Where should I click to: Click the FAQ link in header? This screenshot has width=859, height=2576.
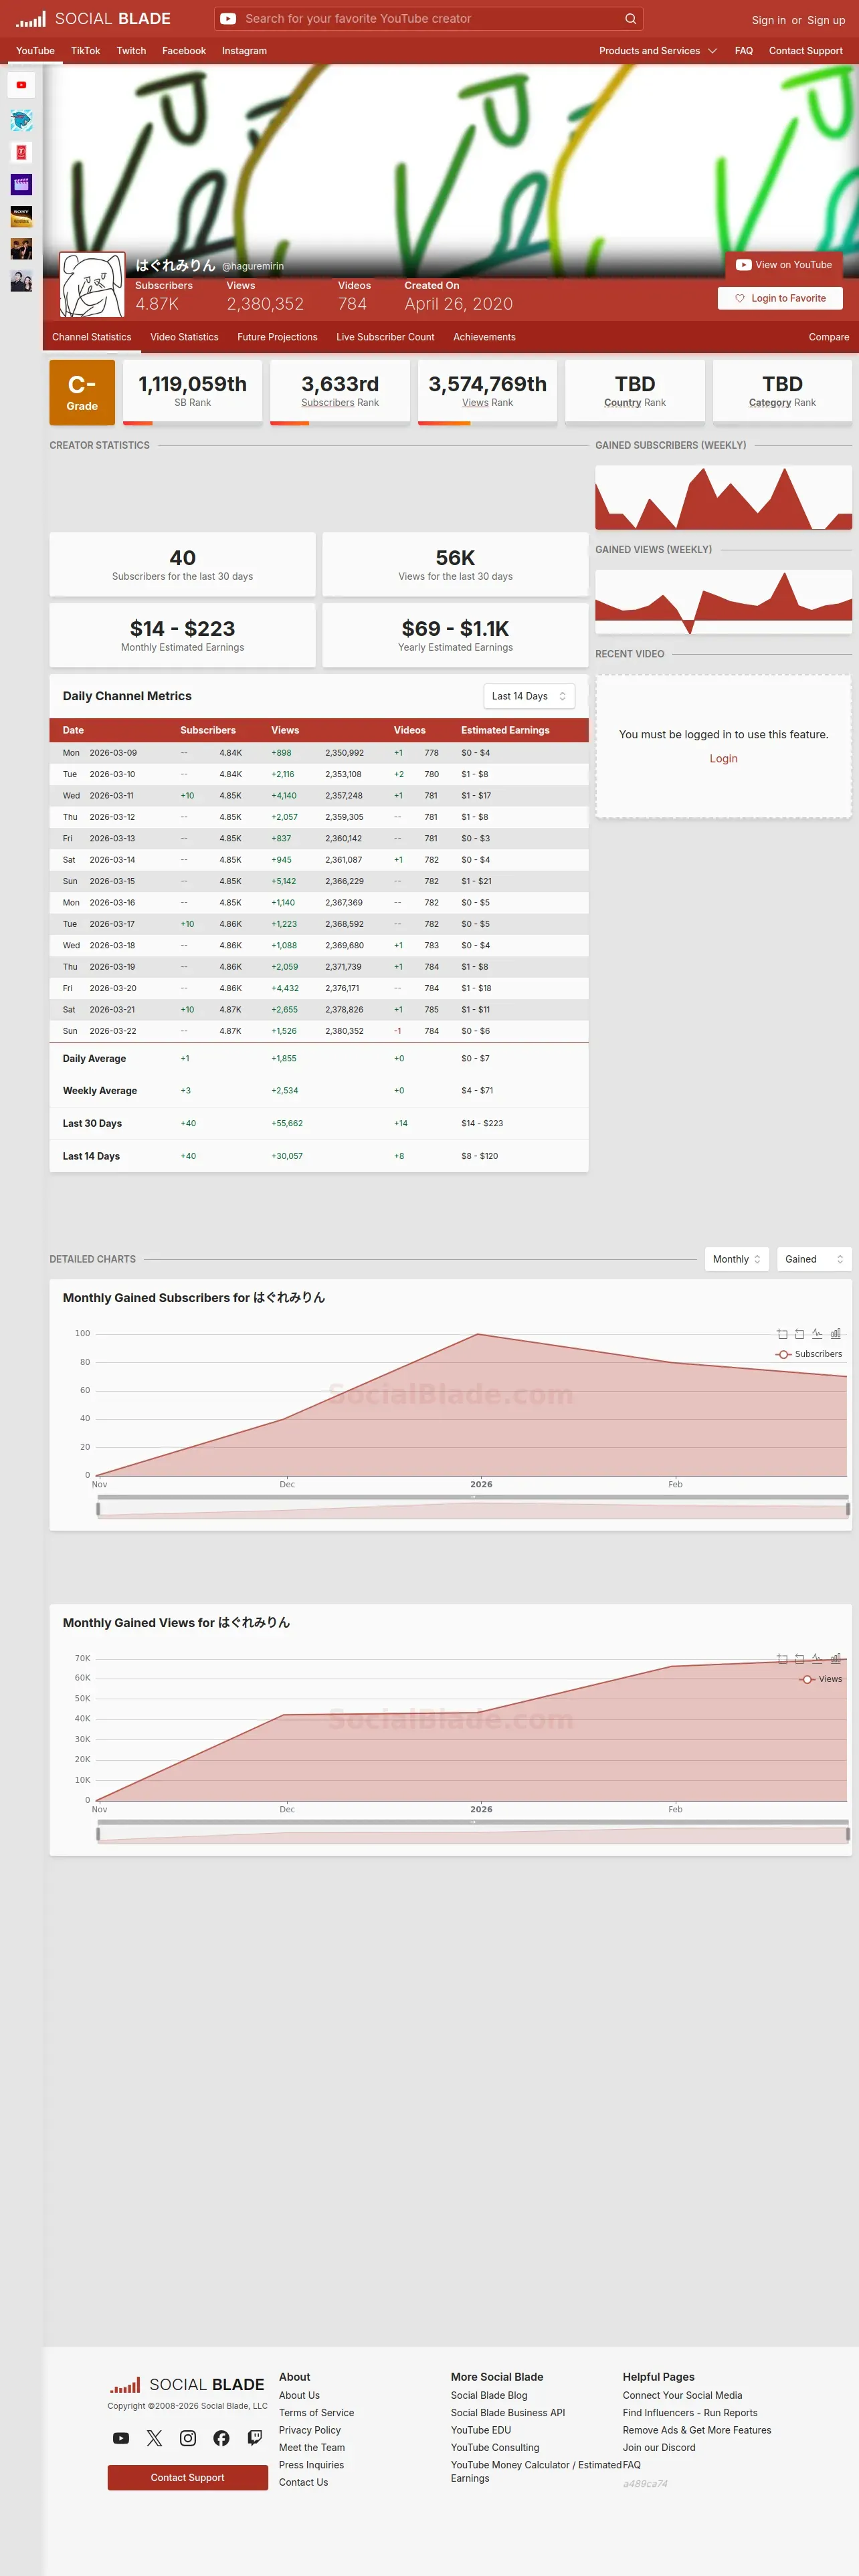743,51
